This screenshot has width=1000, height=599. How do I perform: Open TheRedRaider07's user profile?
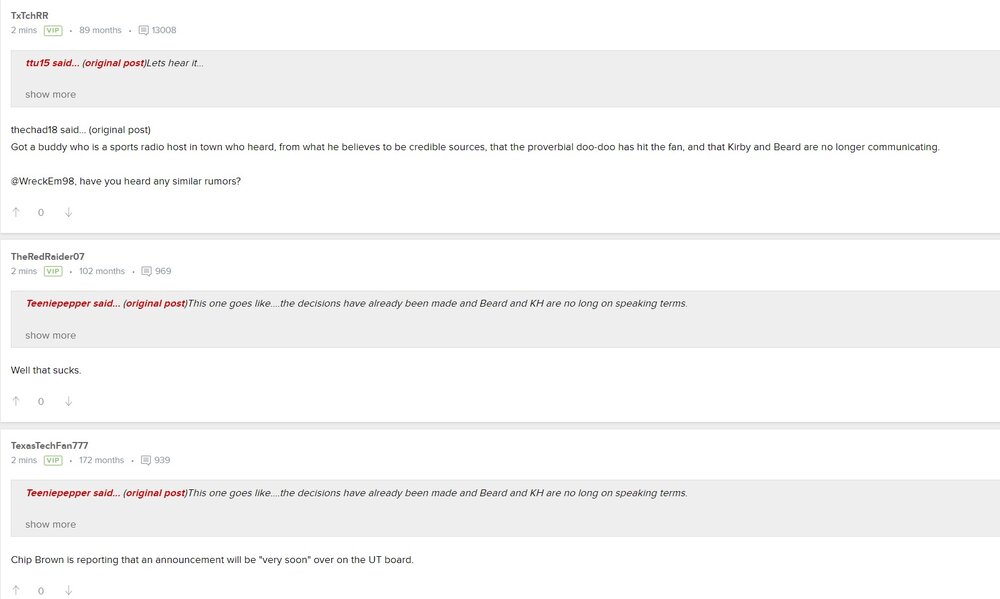(48, 256)
